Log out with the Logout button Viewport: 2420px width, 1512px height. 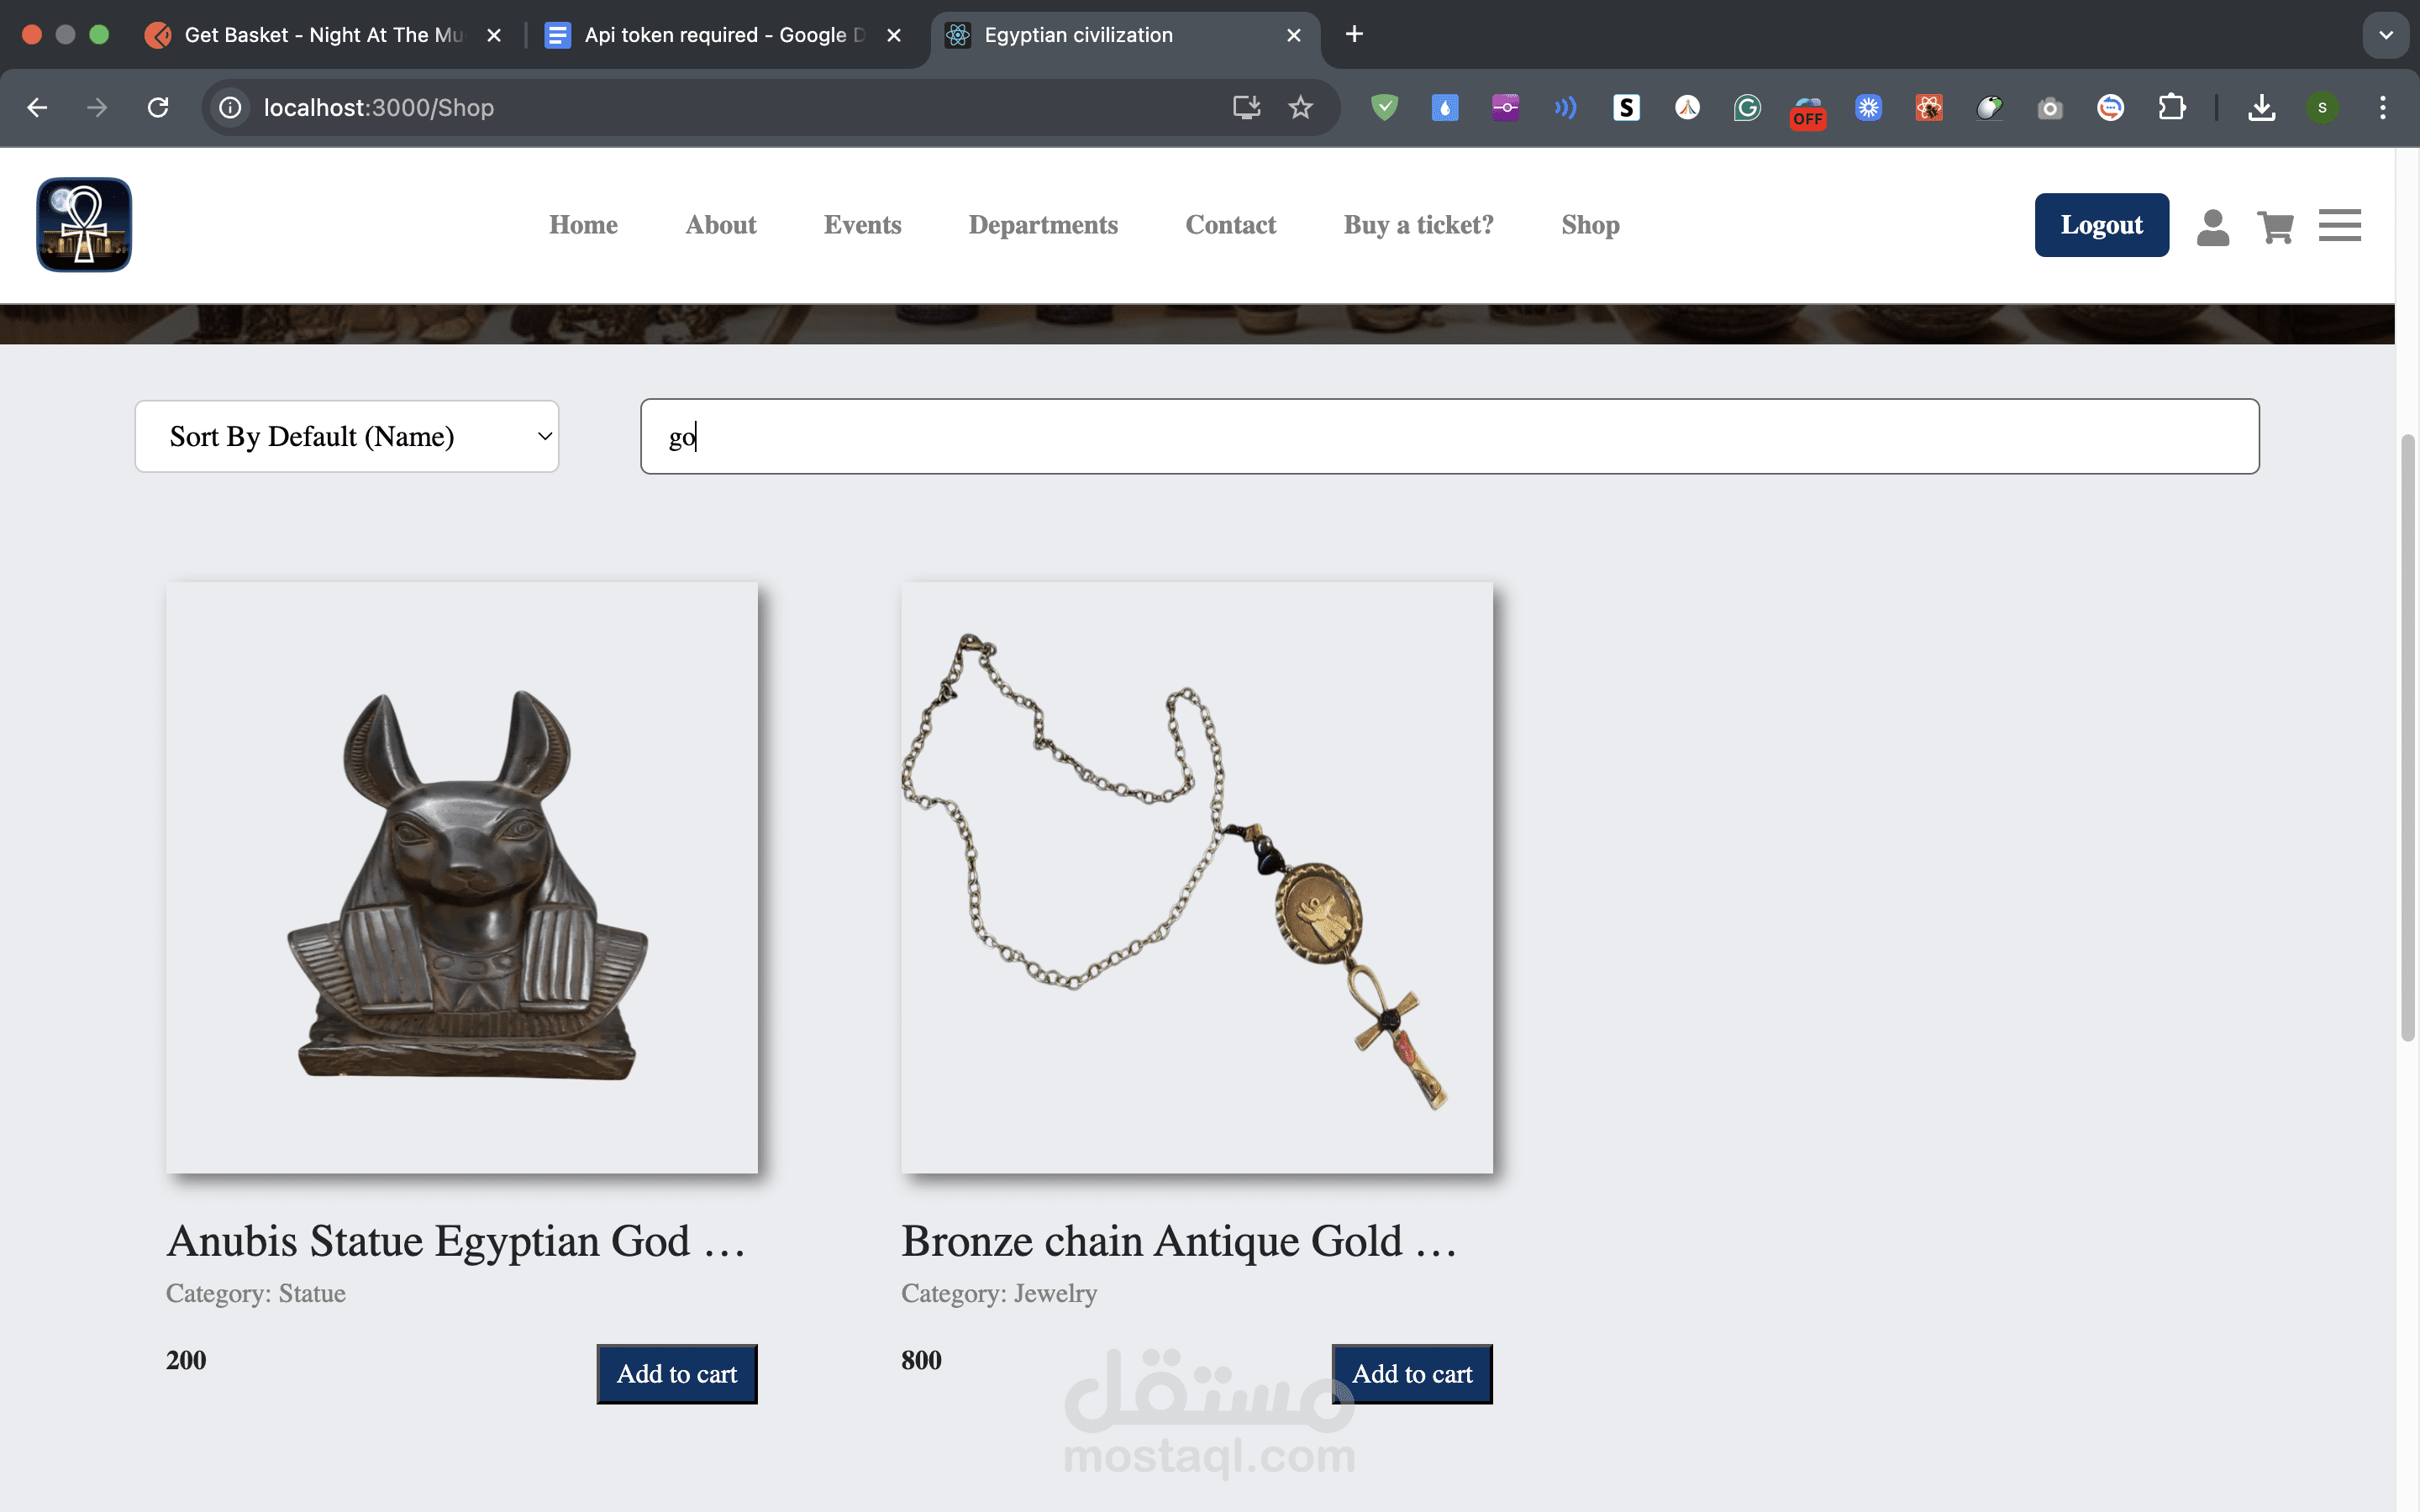(x=2101, y=225)
